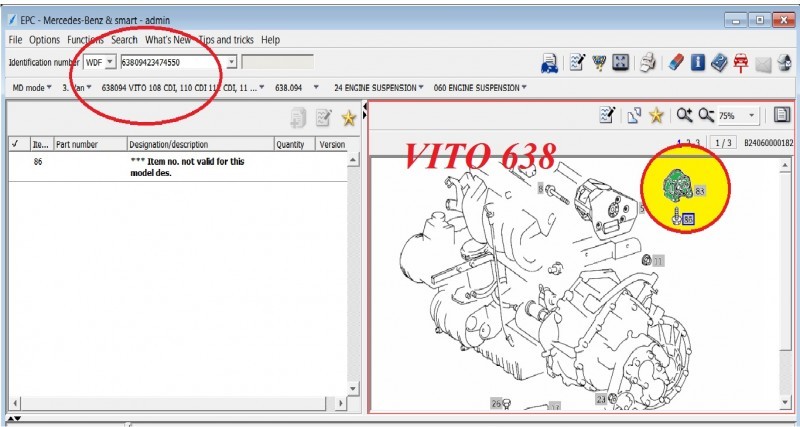Select callout number 8 in the diagram

(540, 189)
